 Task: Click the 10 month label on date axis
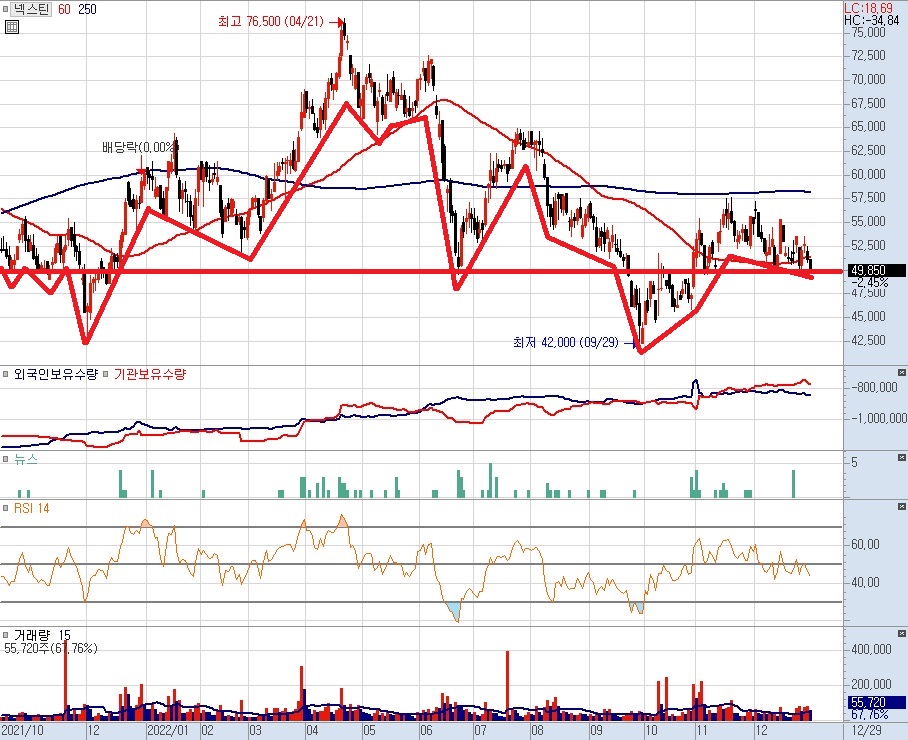click(651, 730)
